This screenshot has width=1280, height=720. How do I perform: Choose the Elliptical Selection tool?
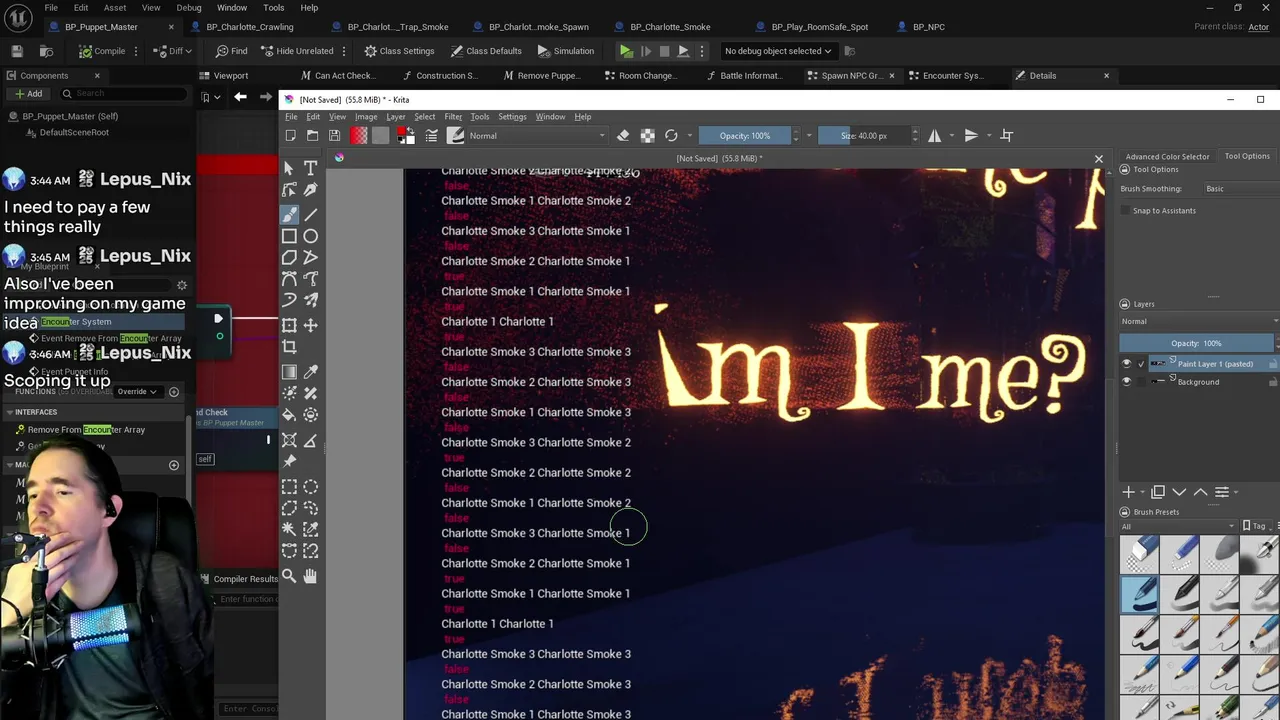311,487
